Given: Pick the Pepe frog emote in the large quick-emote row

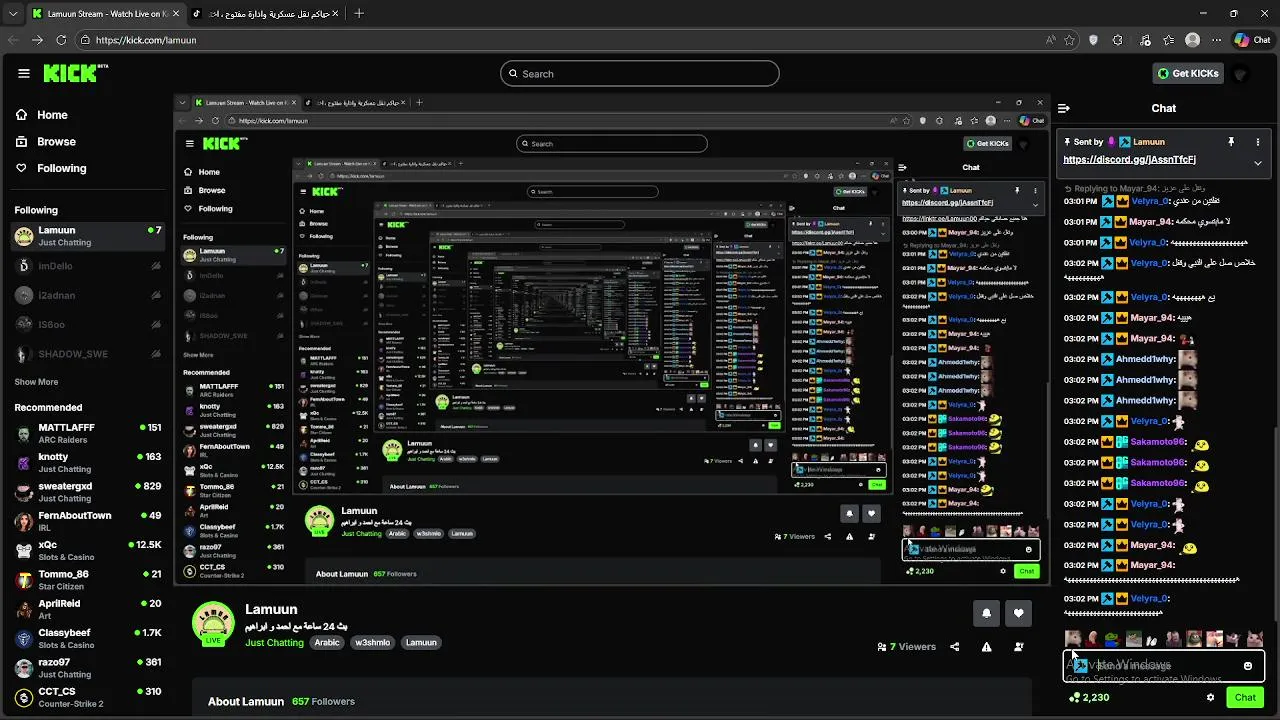Looking at the screenshot, I should pyautogui.click(x=1112, y=638).
